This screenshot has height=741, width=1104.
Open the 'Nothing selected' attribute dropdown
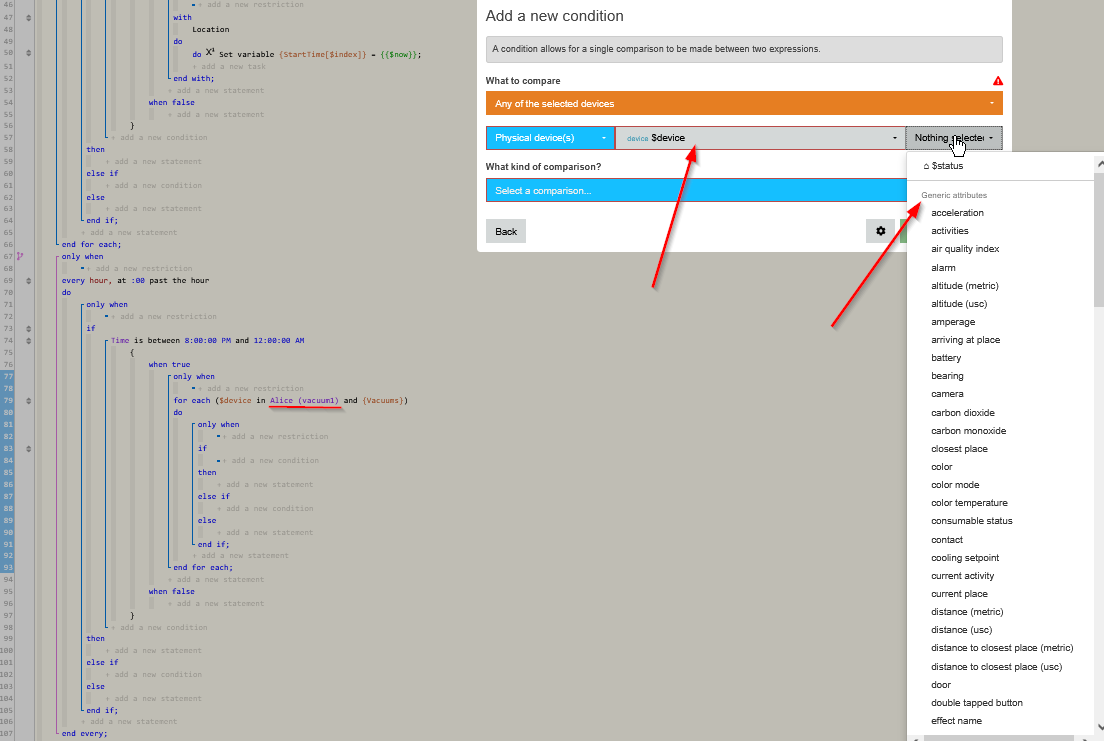pos(954,138)
